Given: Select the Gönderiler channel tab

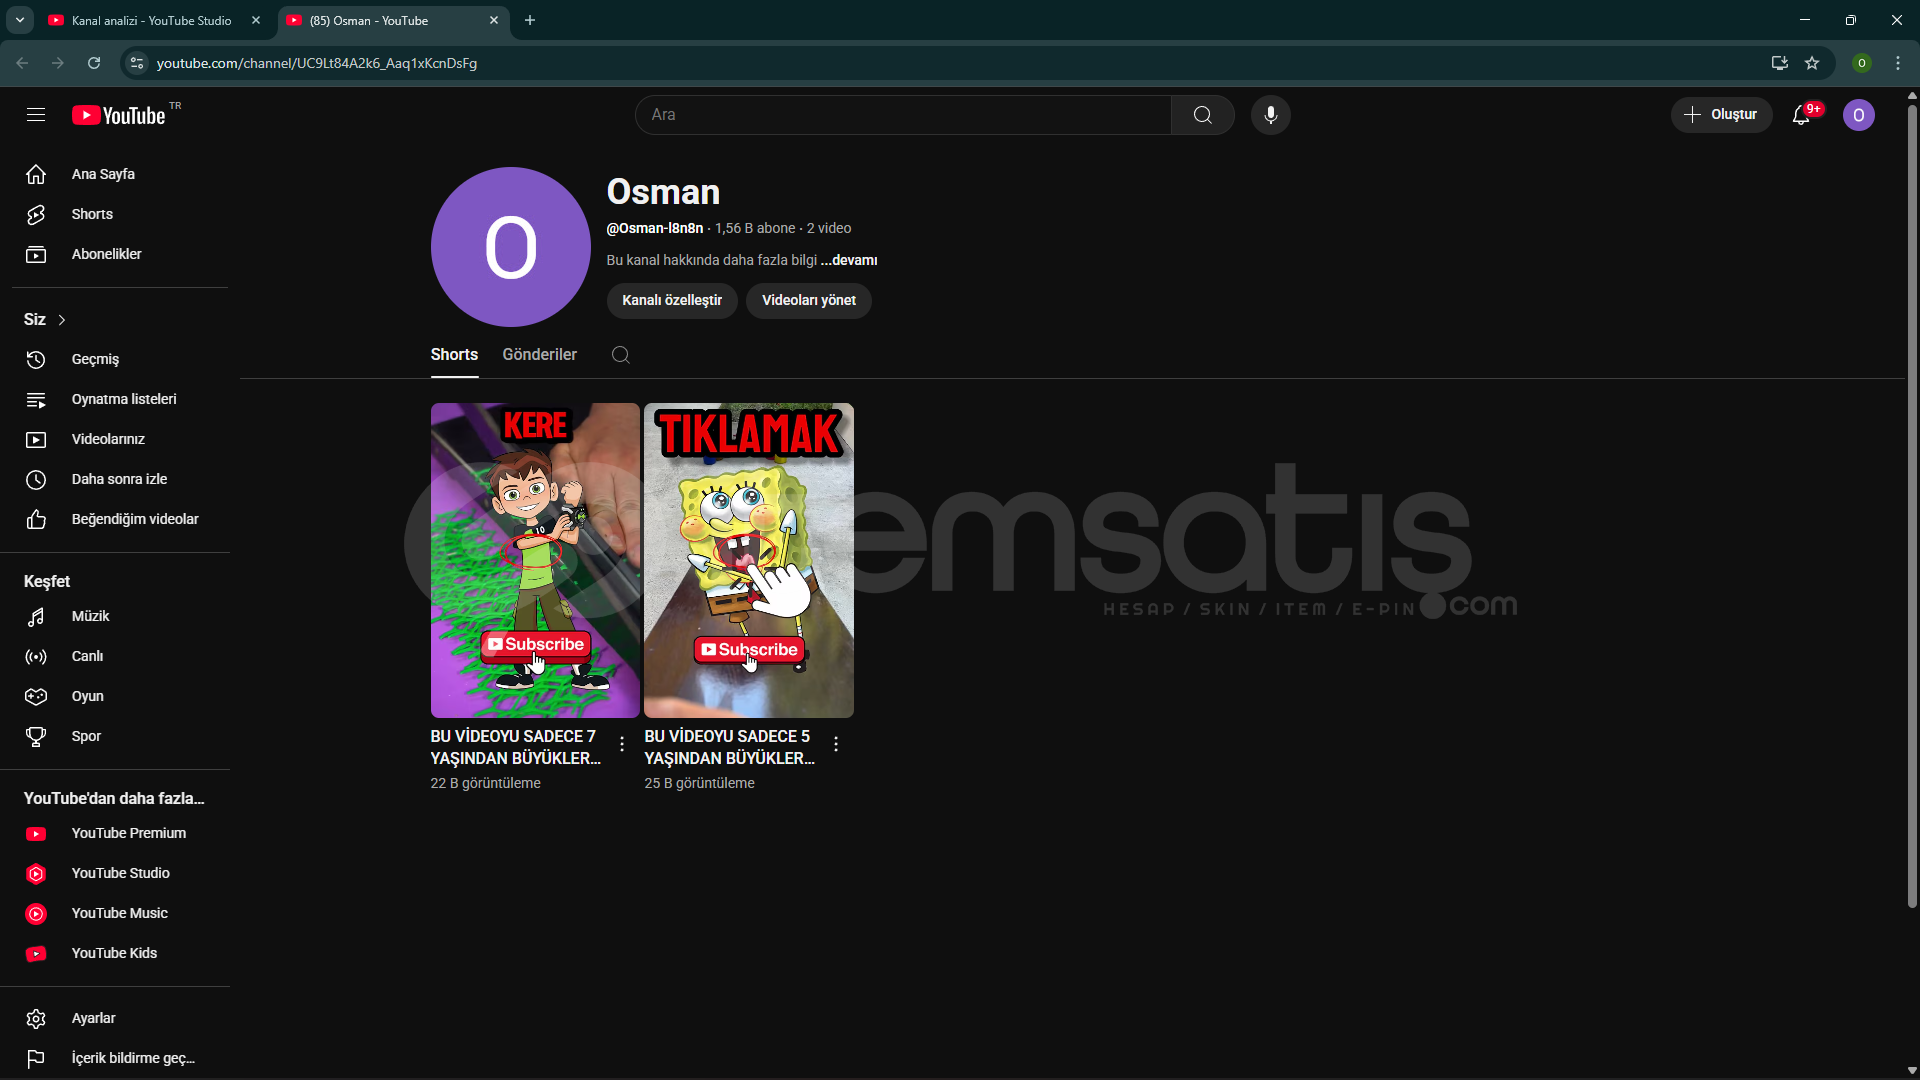Looking at the screenshot, I should (x=539, y=355).
